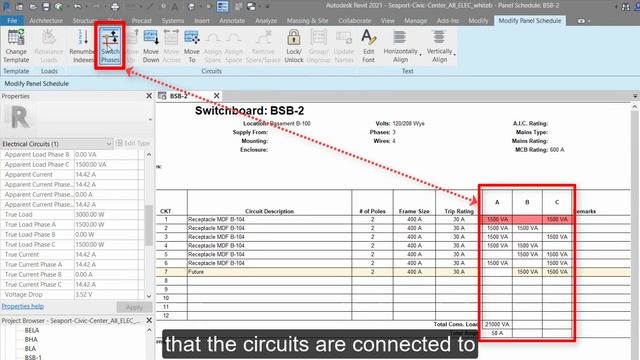
Task: Open the Horizontally Align dropdown
Action: (402, 46)
